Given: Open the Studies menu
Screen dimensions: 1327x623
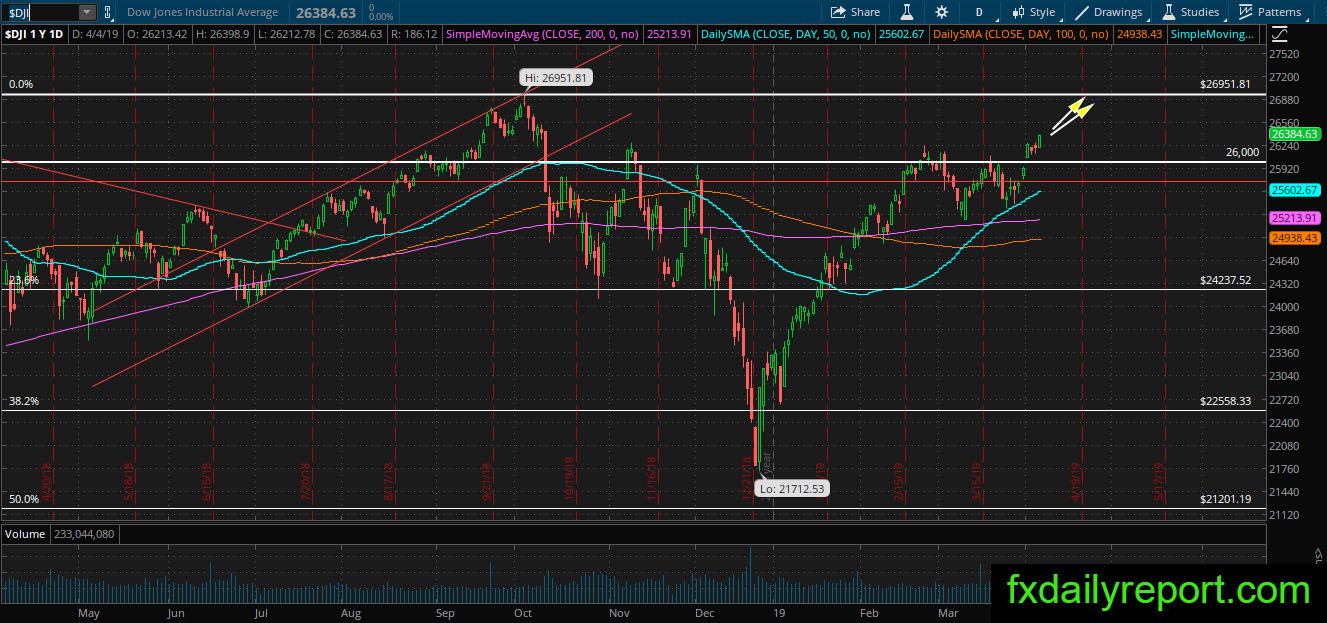Looking at the screenshot, I should click(1191, 12).
